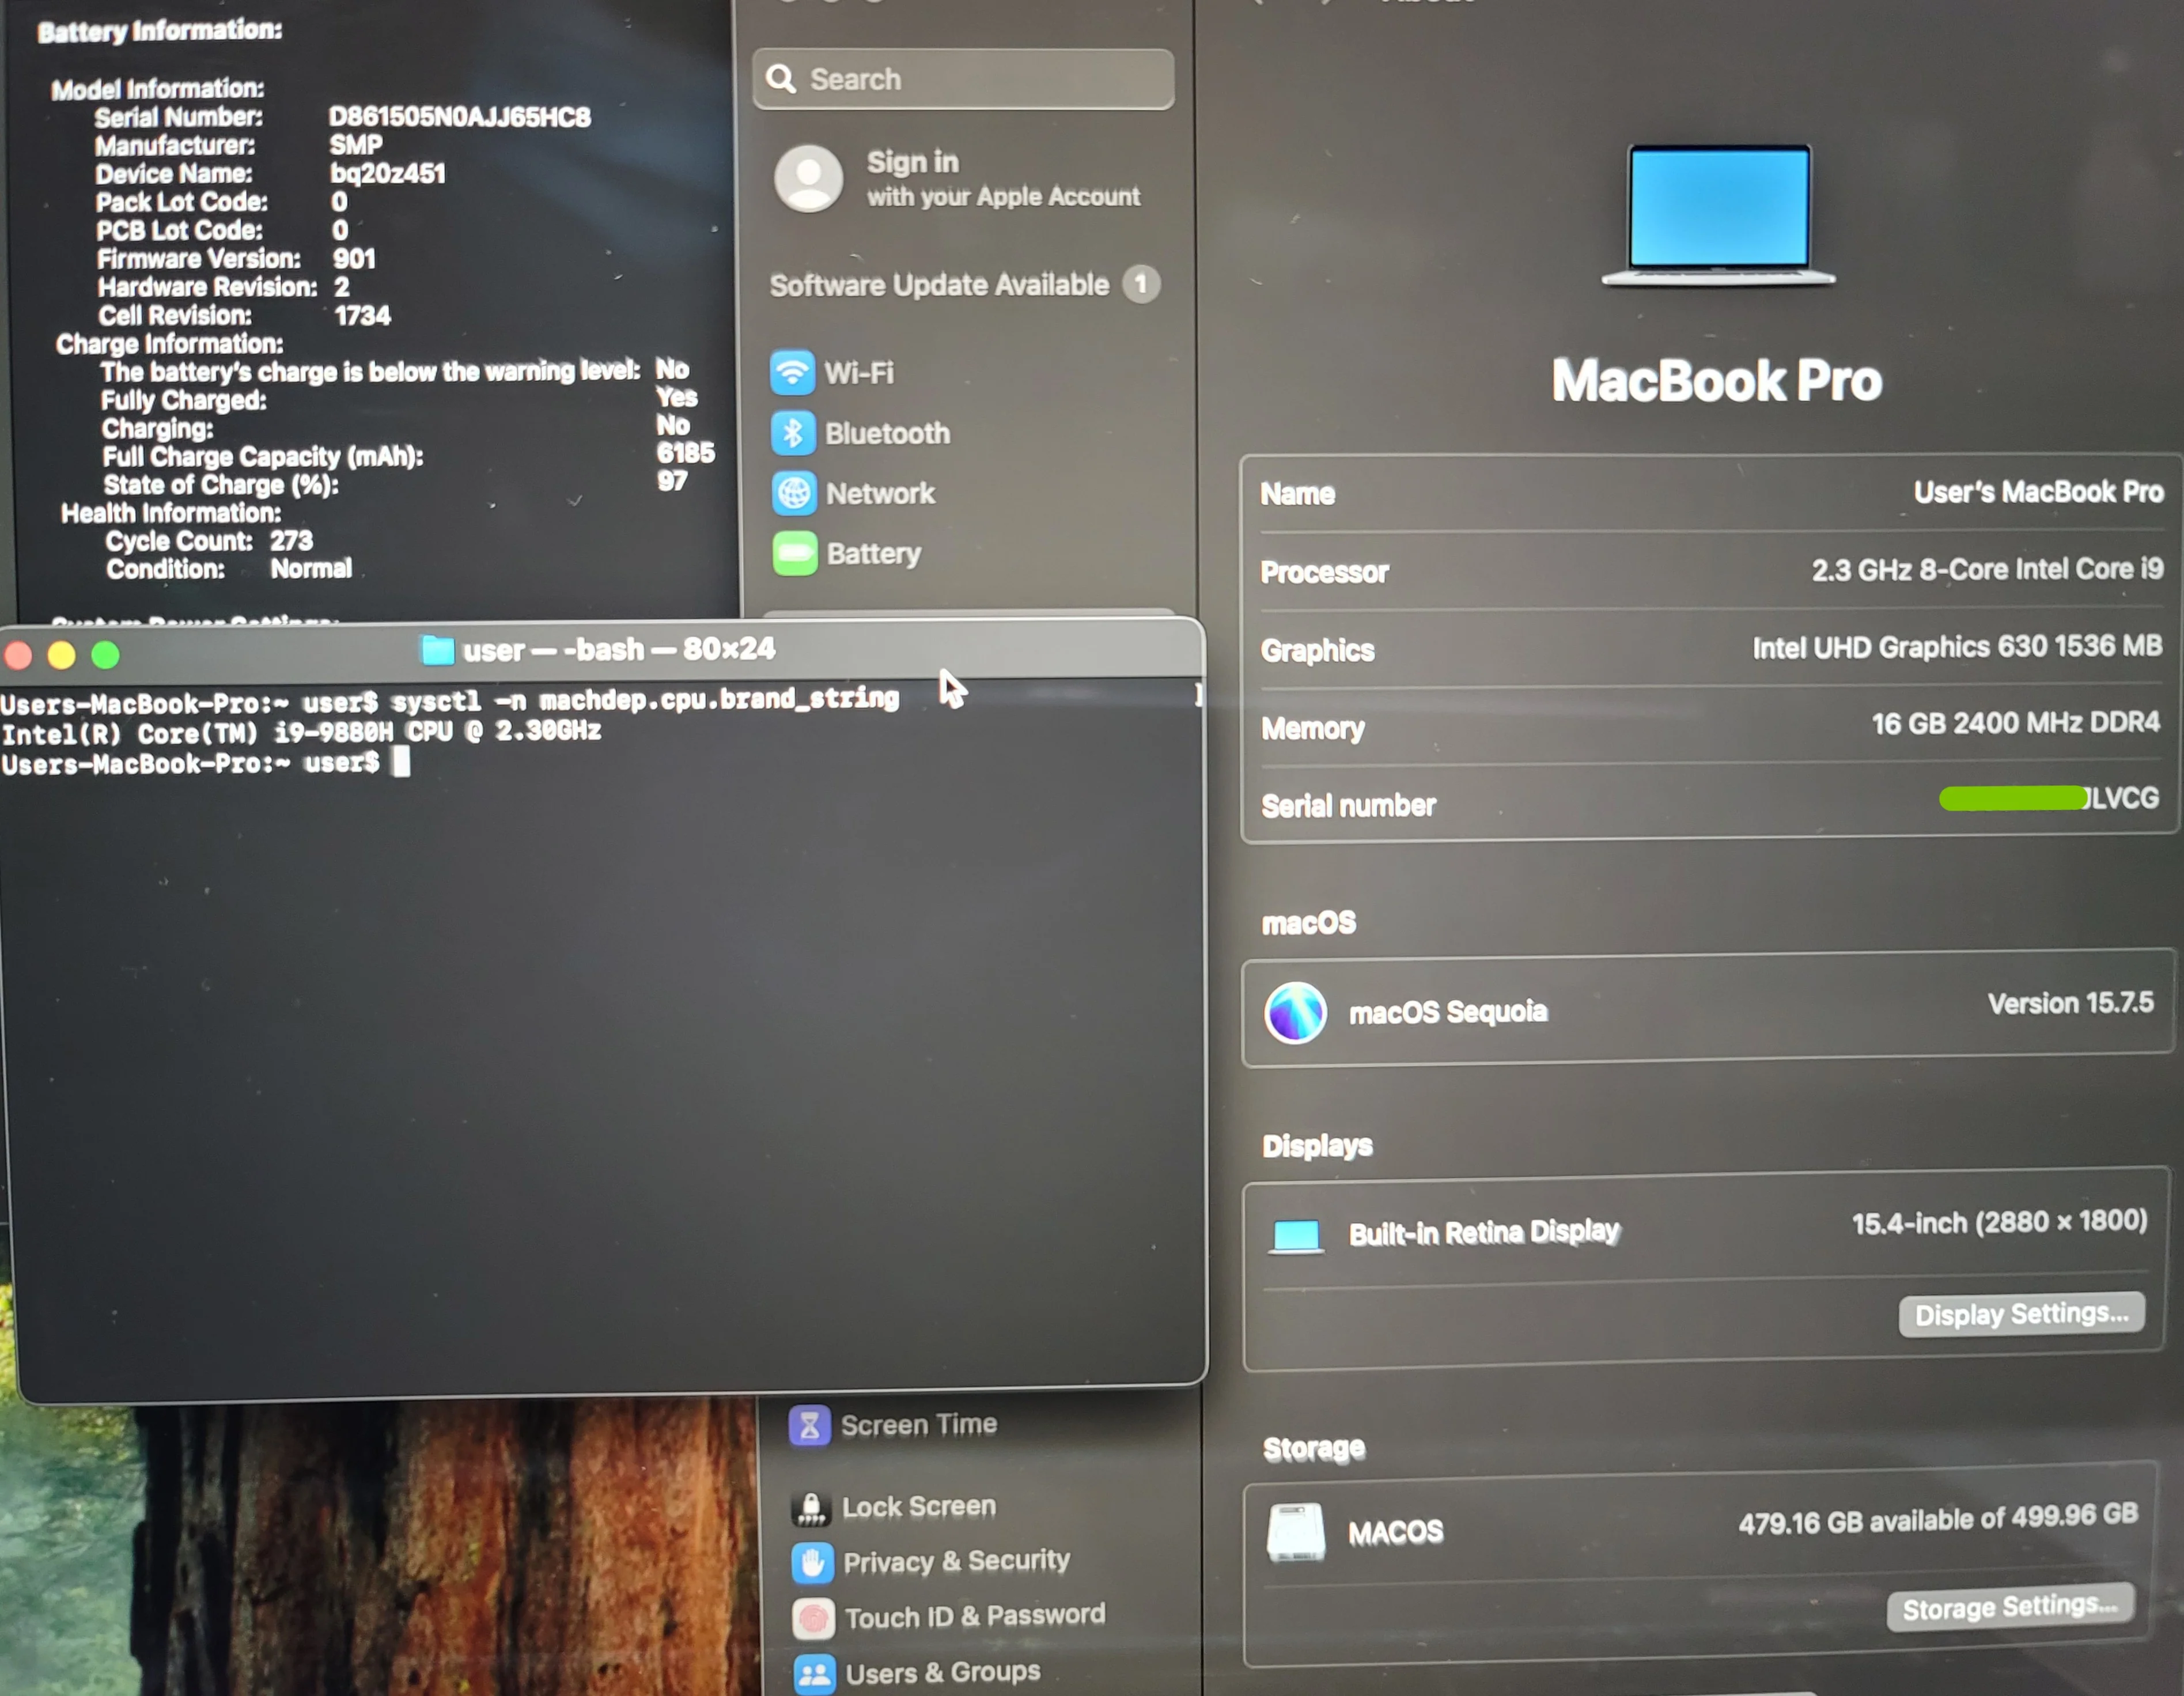Select the Touch ID & Password fingerprint icon
Screen dimensions: 2184x1696
[x=813, y=1618]
